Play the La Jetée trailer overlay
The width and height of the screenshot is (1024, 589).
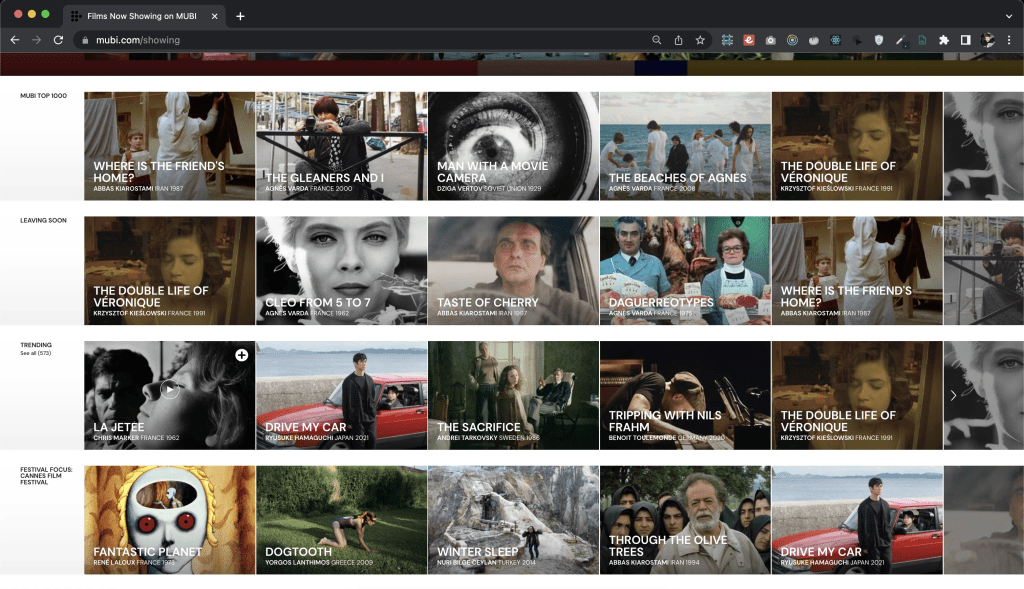[x=170, y=390]
